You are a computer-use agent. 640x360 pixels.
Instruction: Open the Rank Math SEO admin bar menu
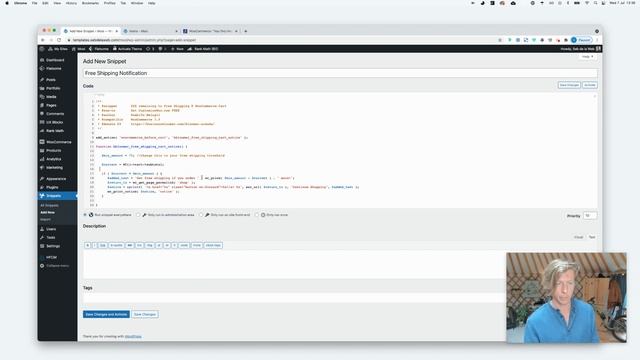coord(203,49)
